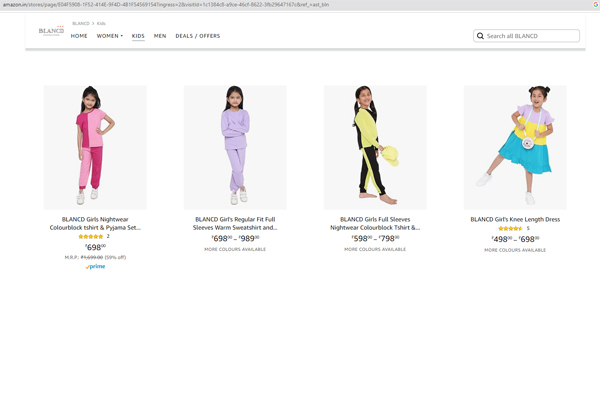Open the HOME navigation tab
This screenshot has height=400, width=600.
(x=79, y=36)
